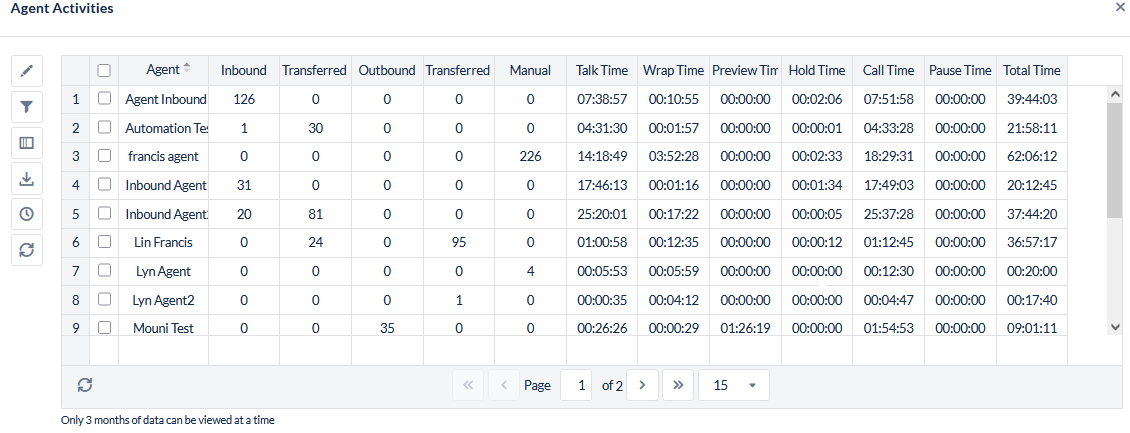The height and width of the screenshot is (433, 1130).
Task: Open the rows-per-page dropdown showing 15
Action: pyautogui.click(x=733, y=386)
